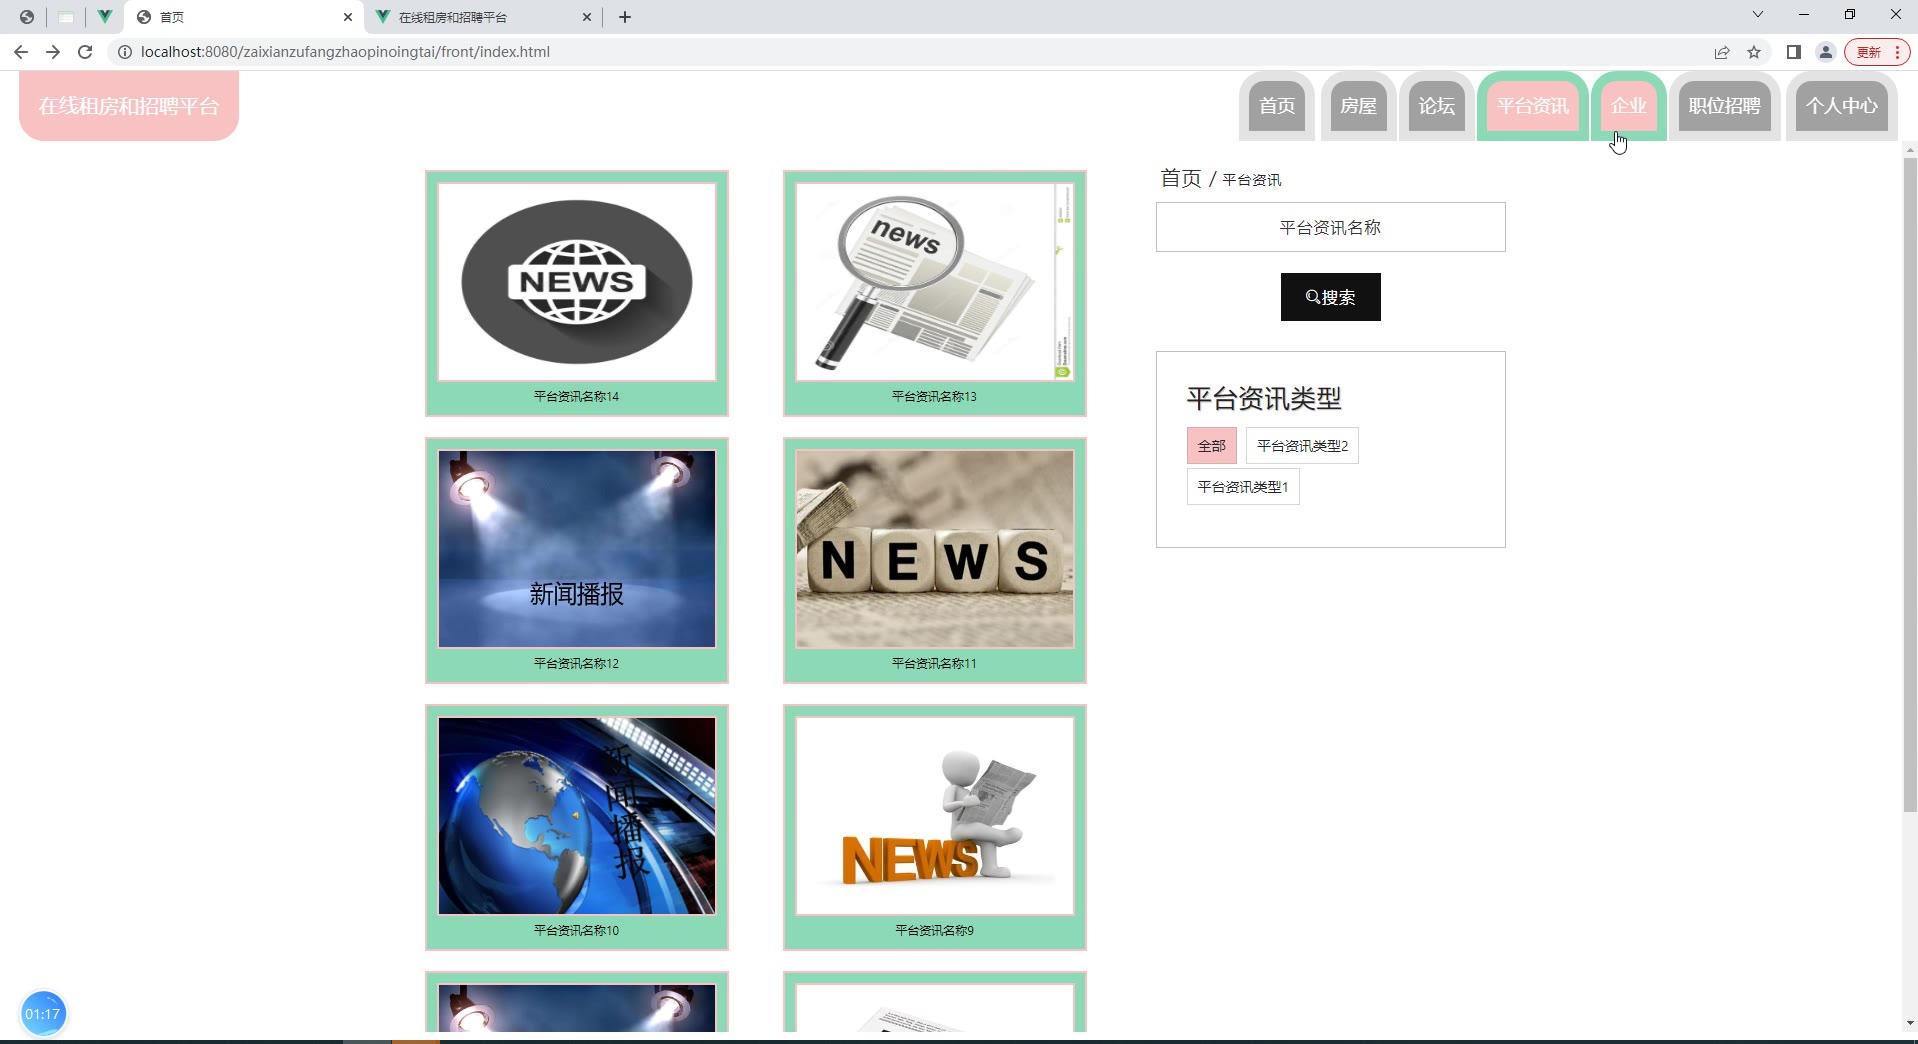Reload the current page
Image resolution: width=1918 pixels, height=1044 pixels.
(x=85, y=52)
